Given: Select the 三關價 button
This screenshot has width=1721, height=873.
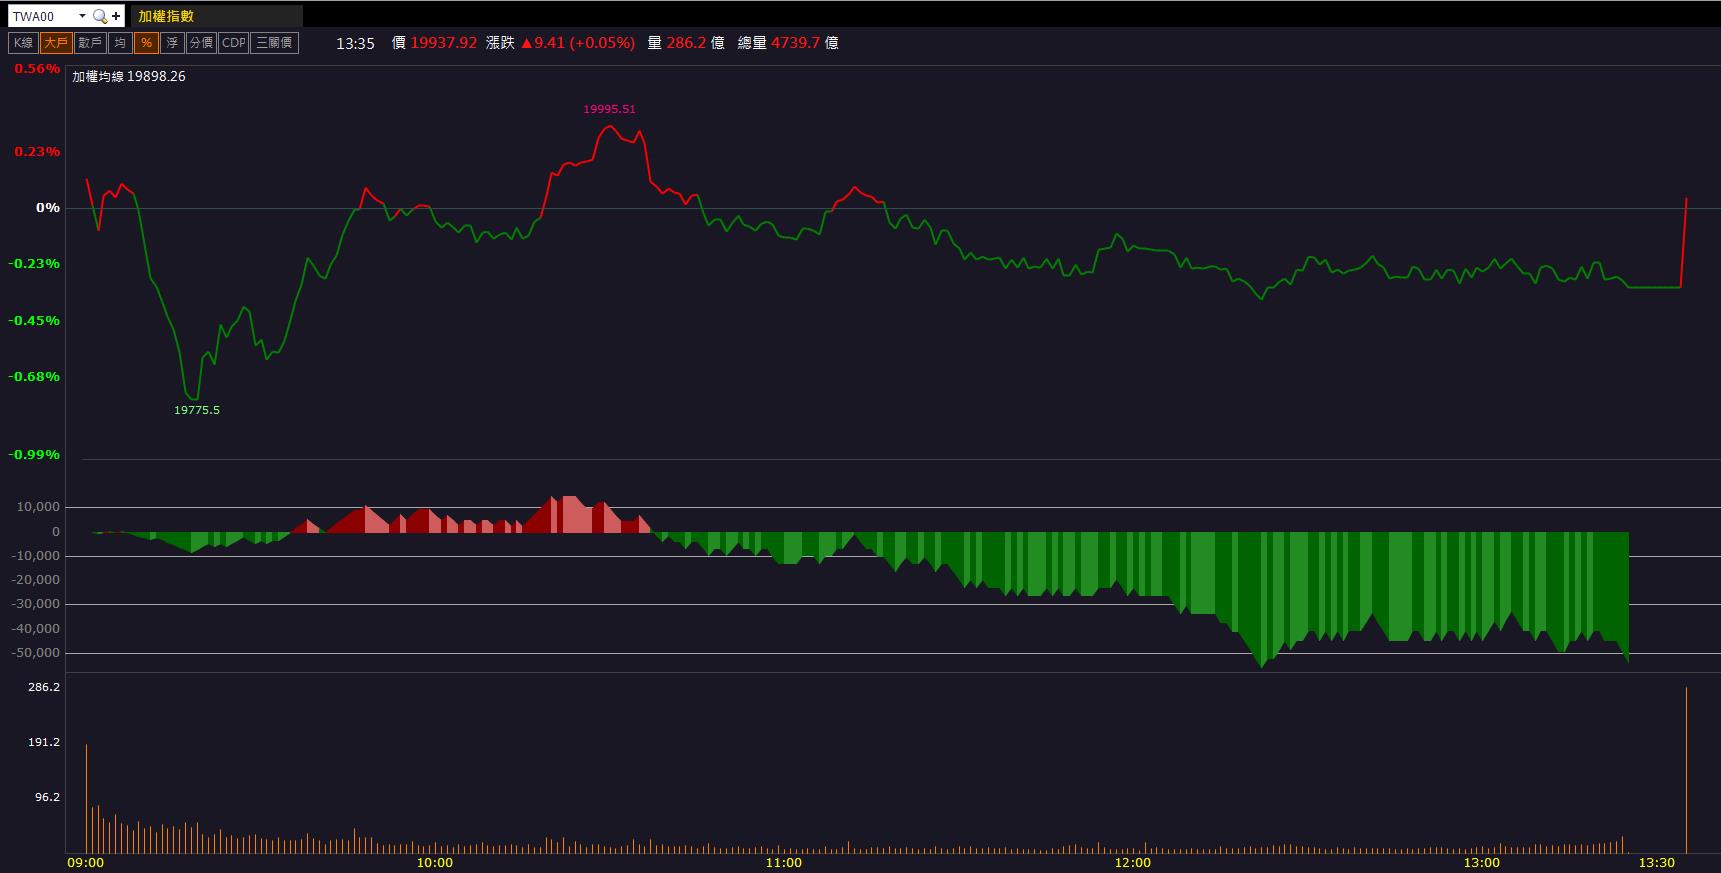Looking at the screenshot, I should coord(274,43).
